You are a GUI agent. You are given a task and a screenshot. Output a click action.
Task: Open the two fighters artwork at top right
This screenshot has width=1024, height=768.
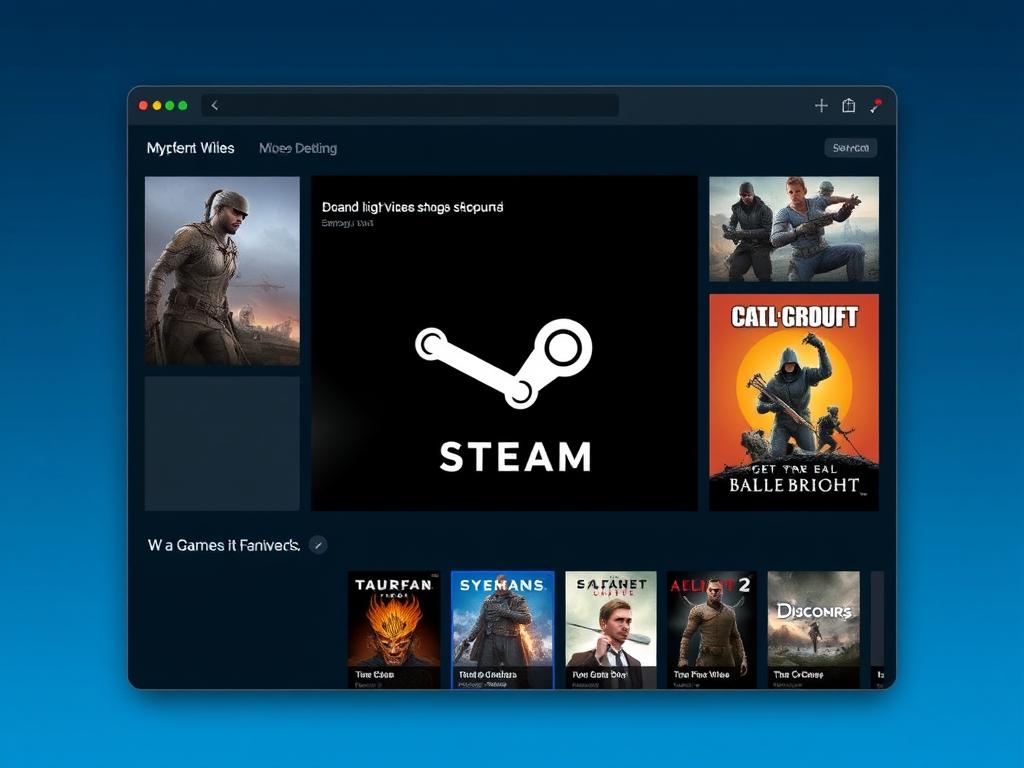point(794,229)
